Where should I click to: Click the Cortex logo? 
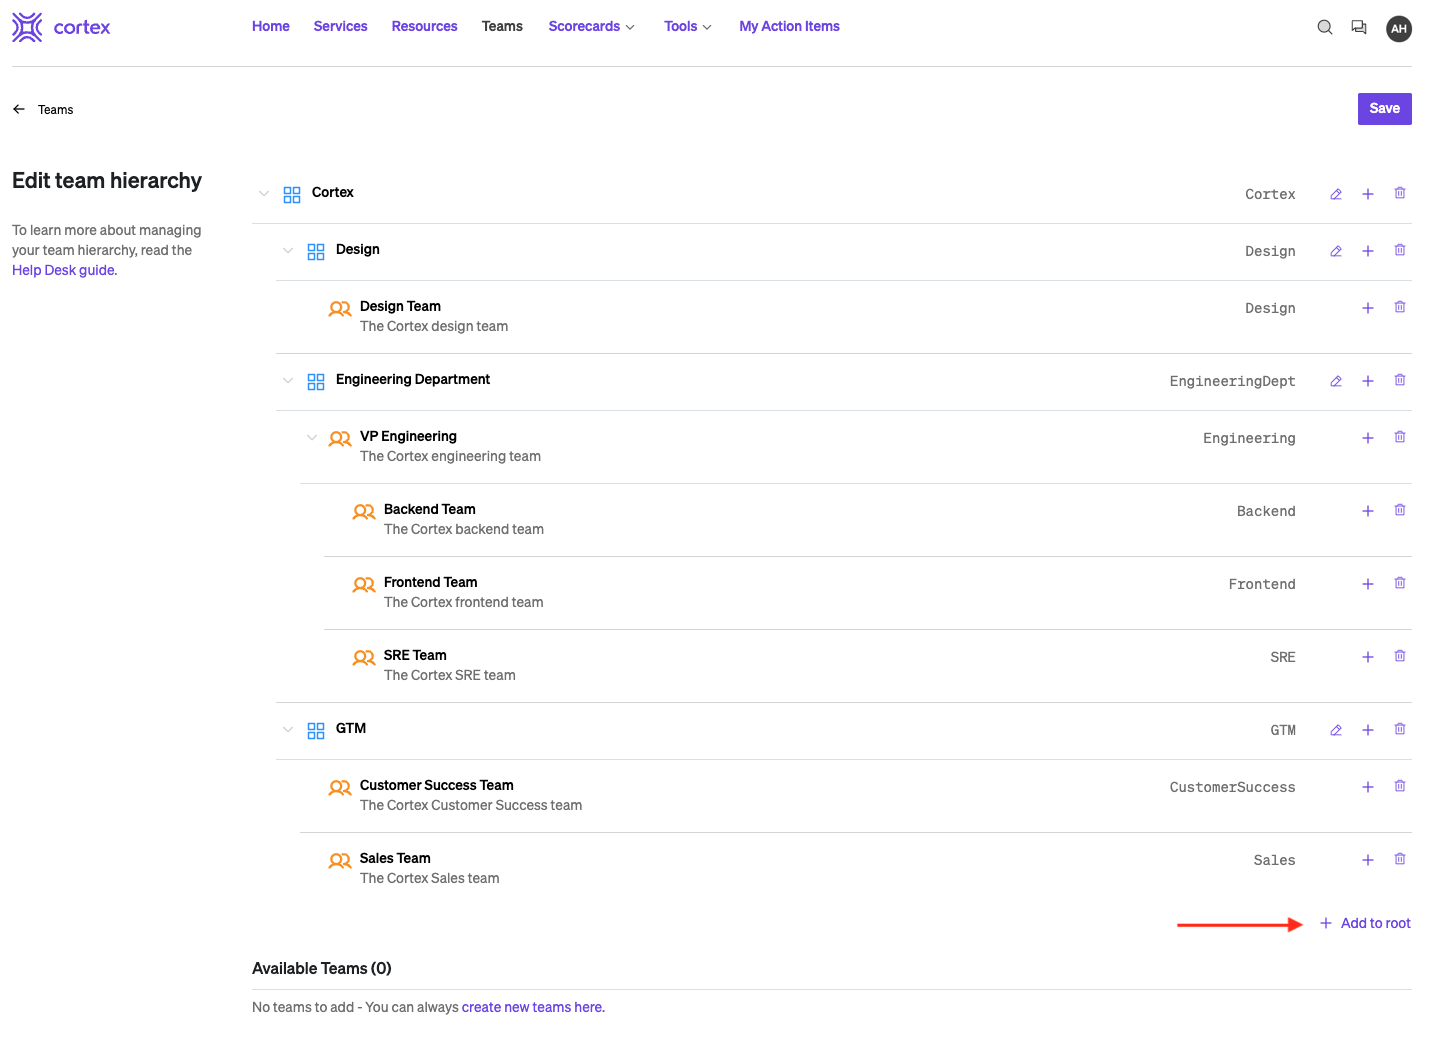click(x=61, y=27)
